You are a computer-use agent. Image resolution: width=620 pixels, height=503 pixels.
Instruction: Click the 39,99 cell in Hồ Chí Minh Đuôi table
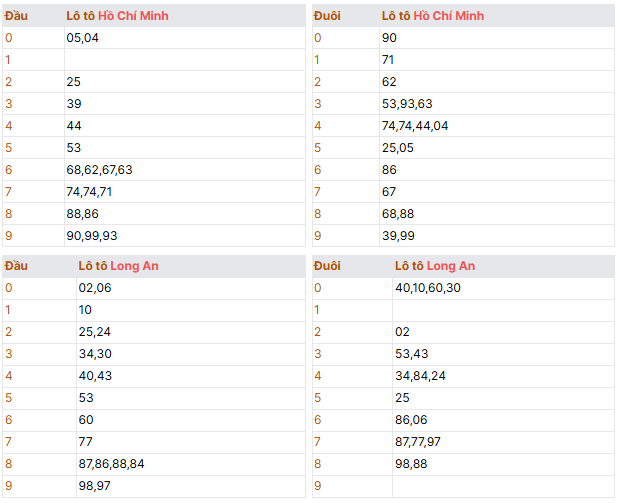(x=497, y=236)
